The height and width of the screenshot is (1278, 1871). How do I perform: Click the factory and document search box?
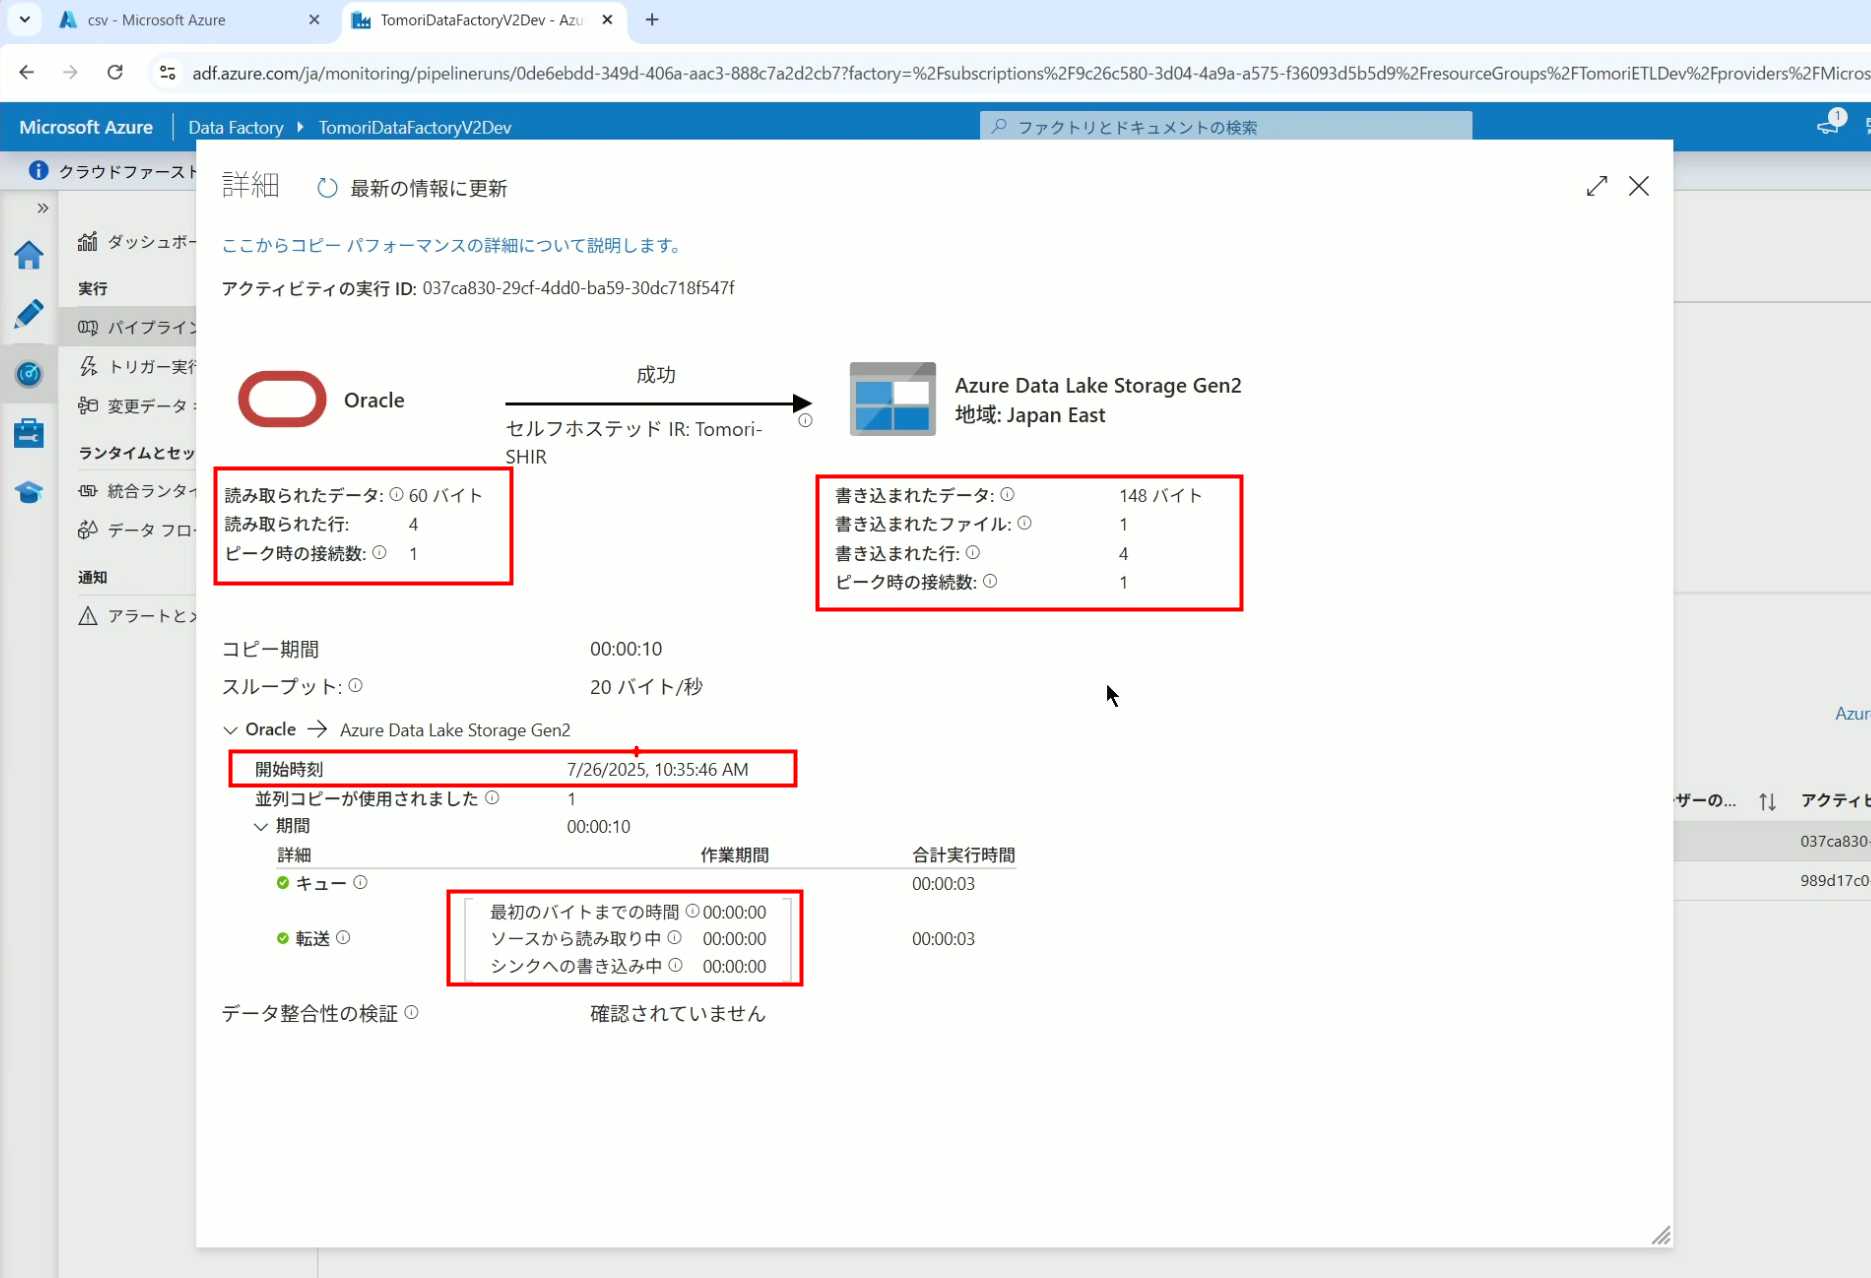tap(1225, 127)
